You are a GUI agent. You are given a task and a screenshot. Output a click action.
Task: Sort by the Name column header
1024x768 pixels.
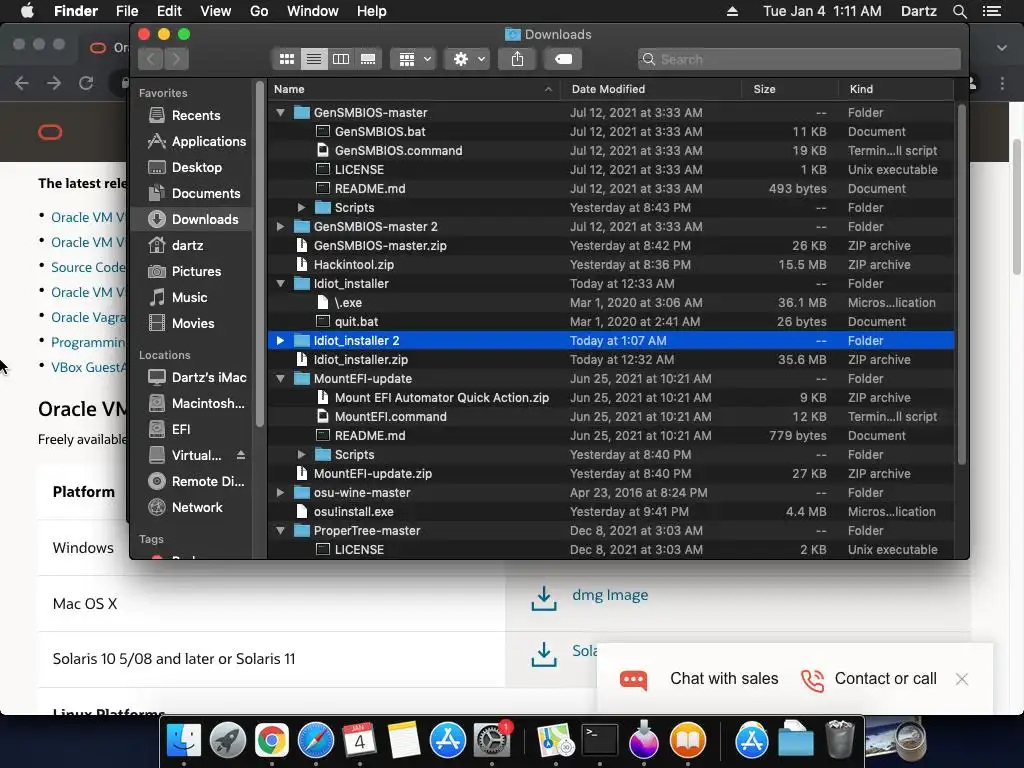[413, 89]
